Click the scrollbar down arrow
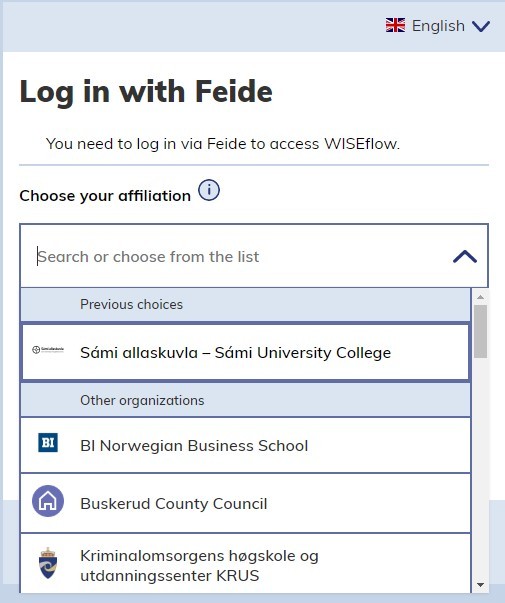 click(480, 585)
